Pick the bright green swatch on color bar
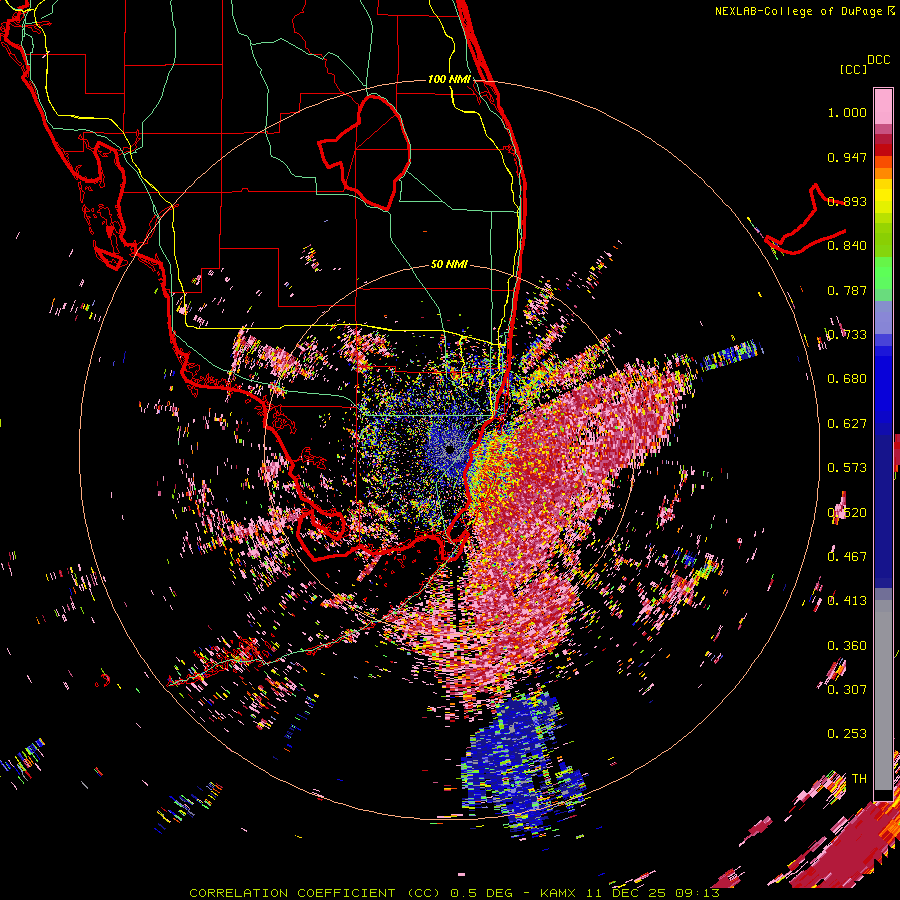 coord(883,273)
